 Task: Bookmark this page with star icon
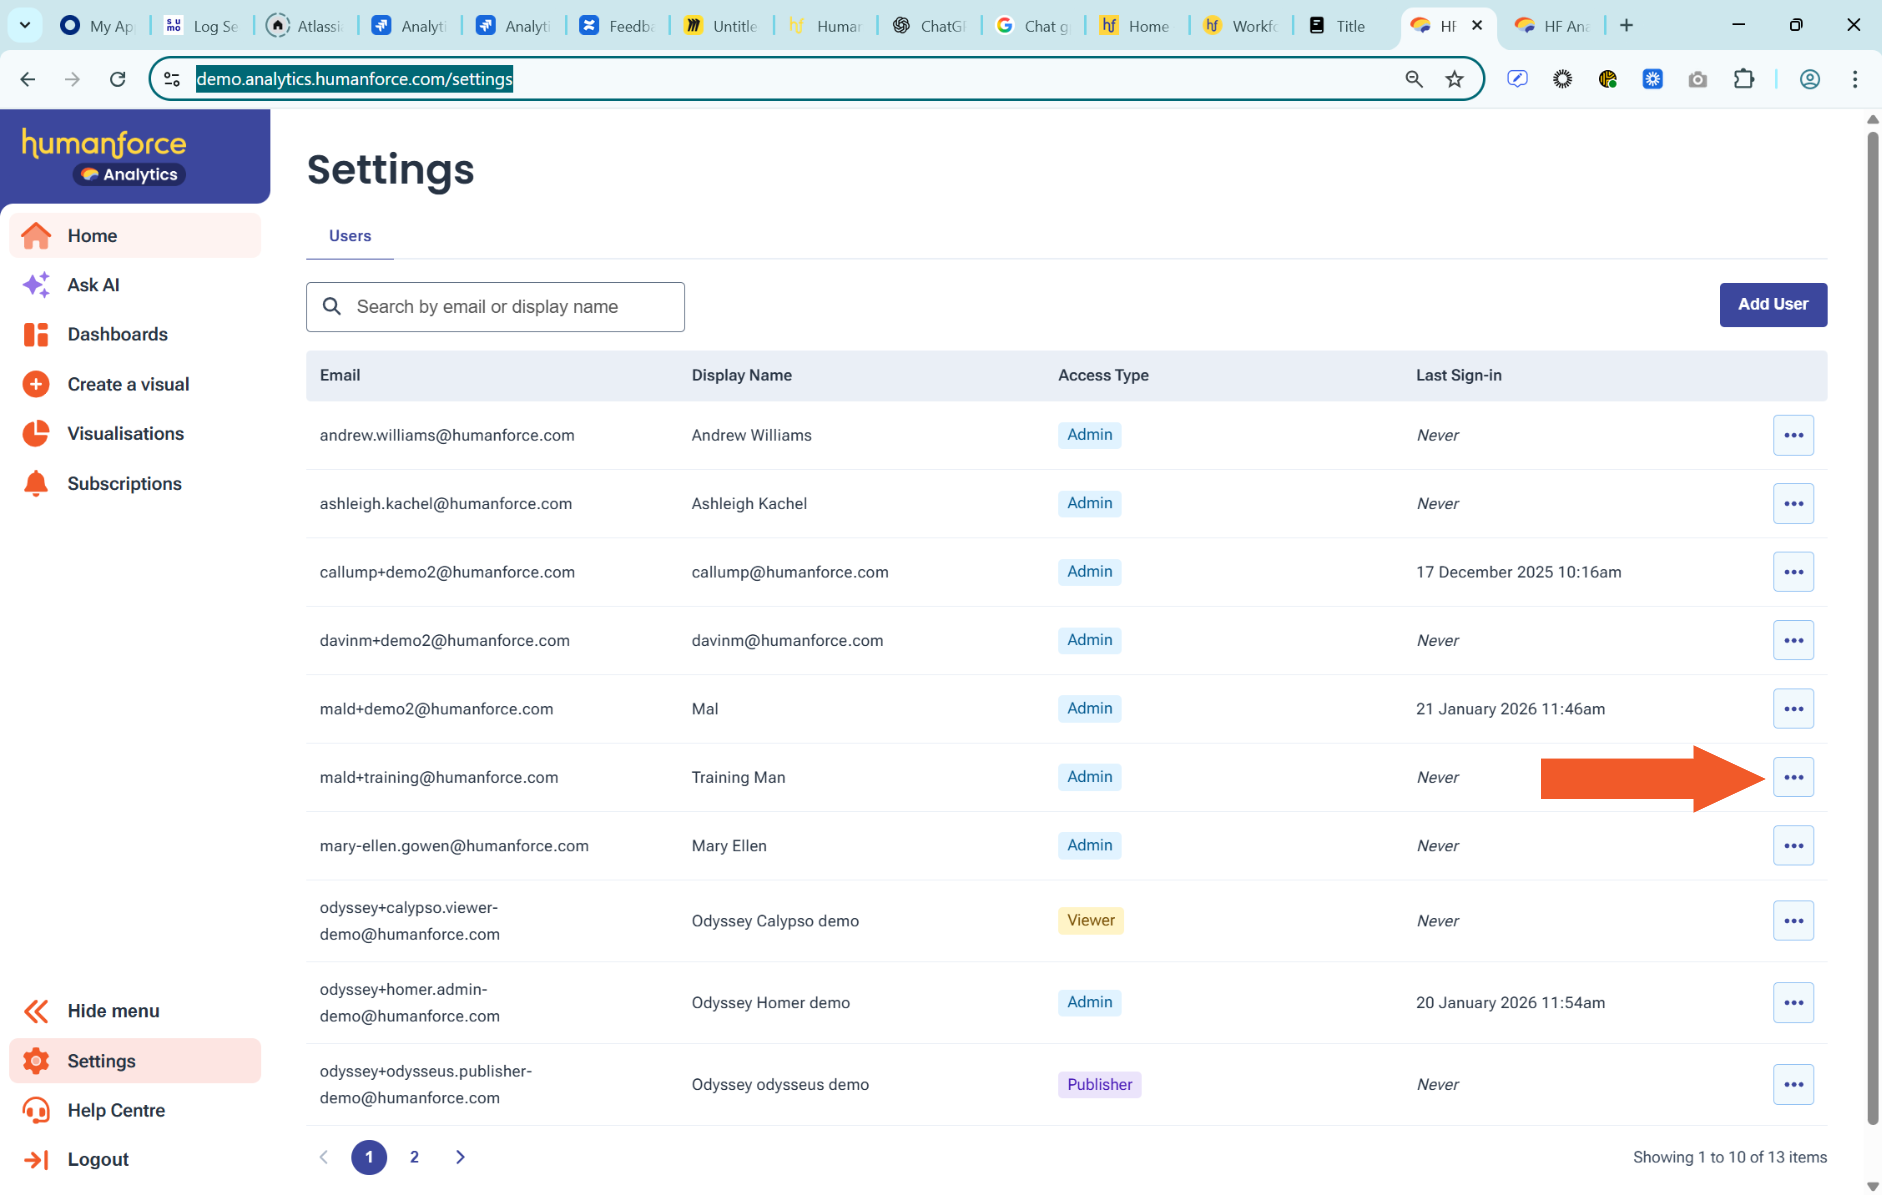(x=1454, y=79)
